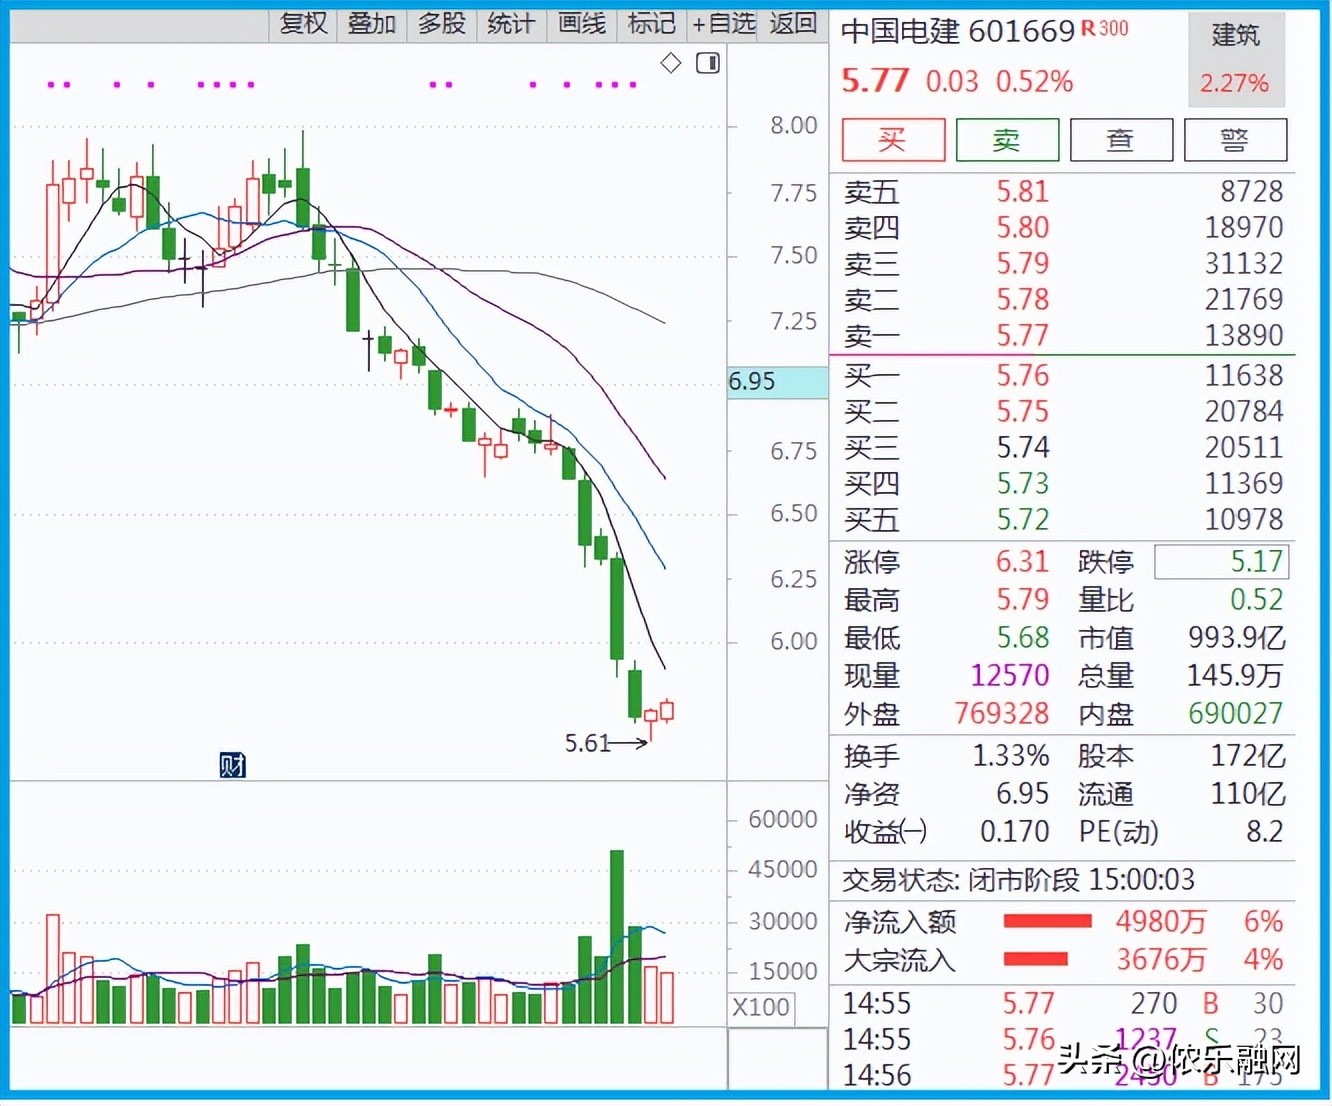Viewport: 1332px width, 1106px height.
Task: Click the 60000 volume axis label
Action: (x=783, y=819)
